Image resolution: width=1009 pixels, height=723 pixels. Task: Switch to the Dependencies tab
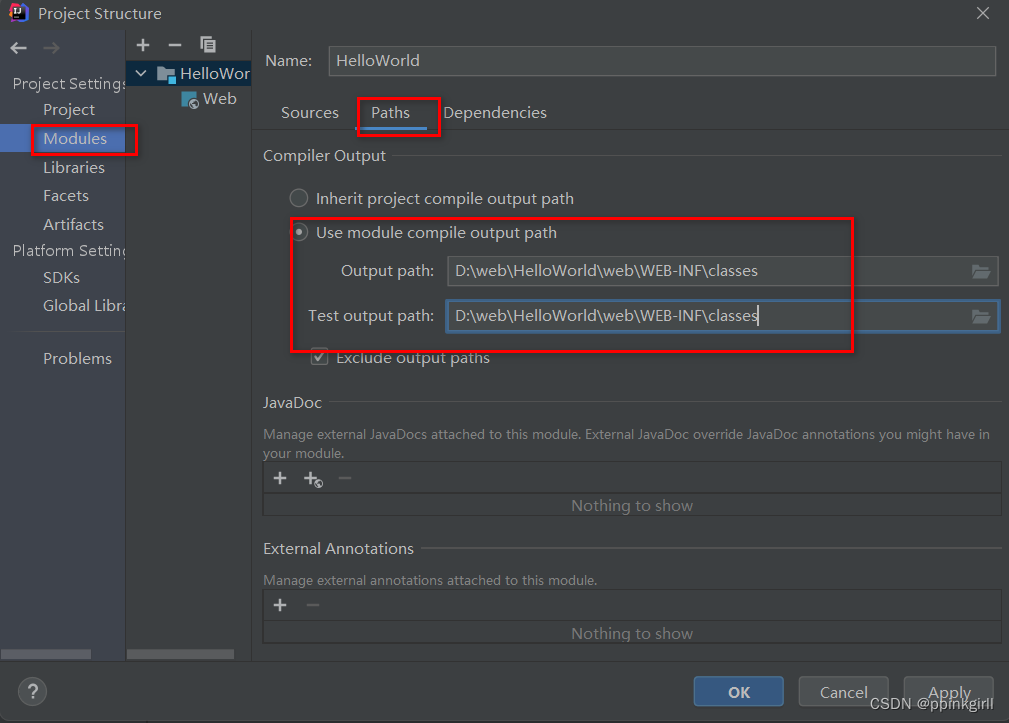(495, 113)
